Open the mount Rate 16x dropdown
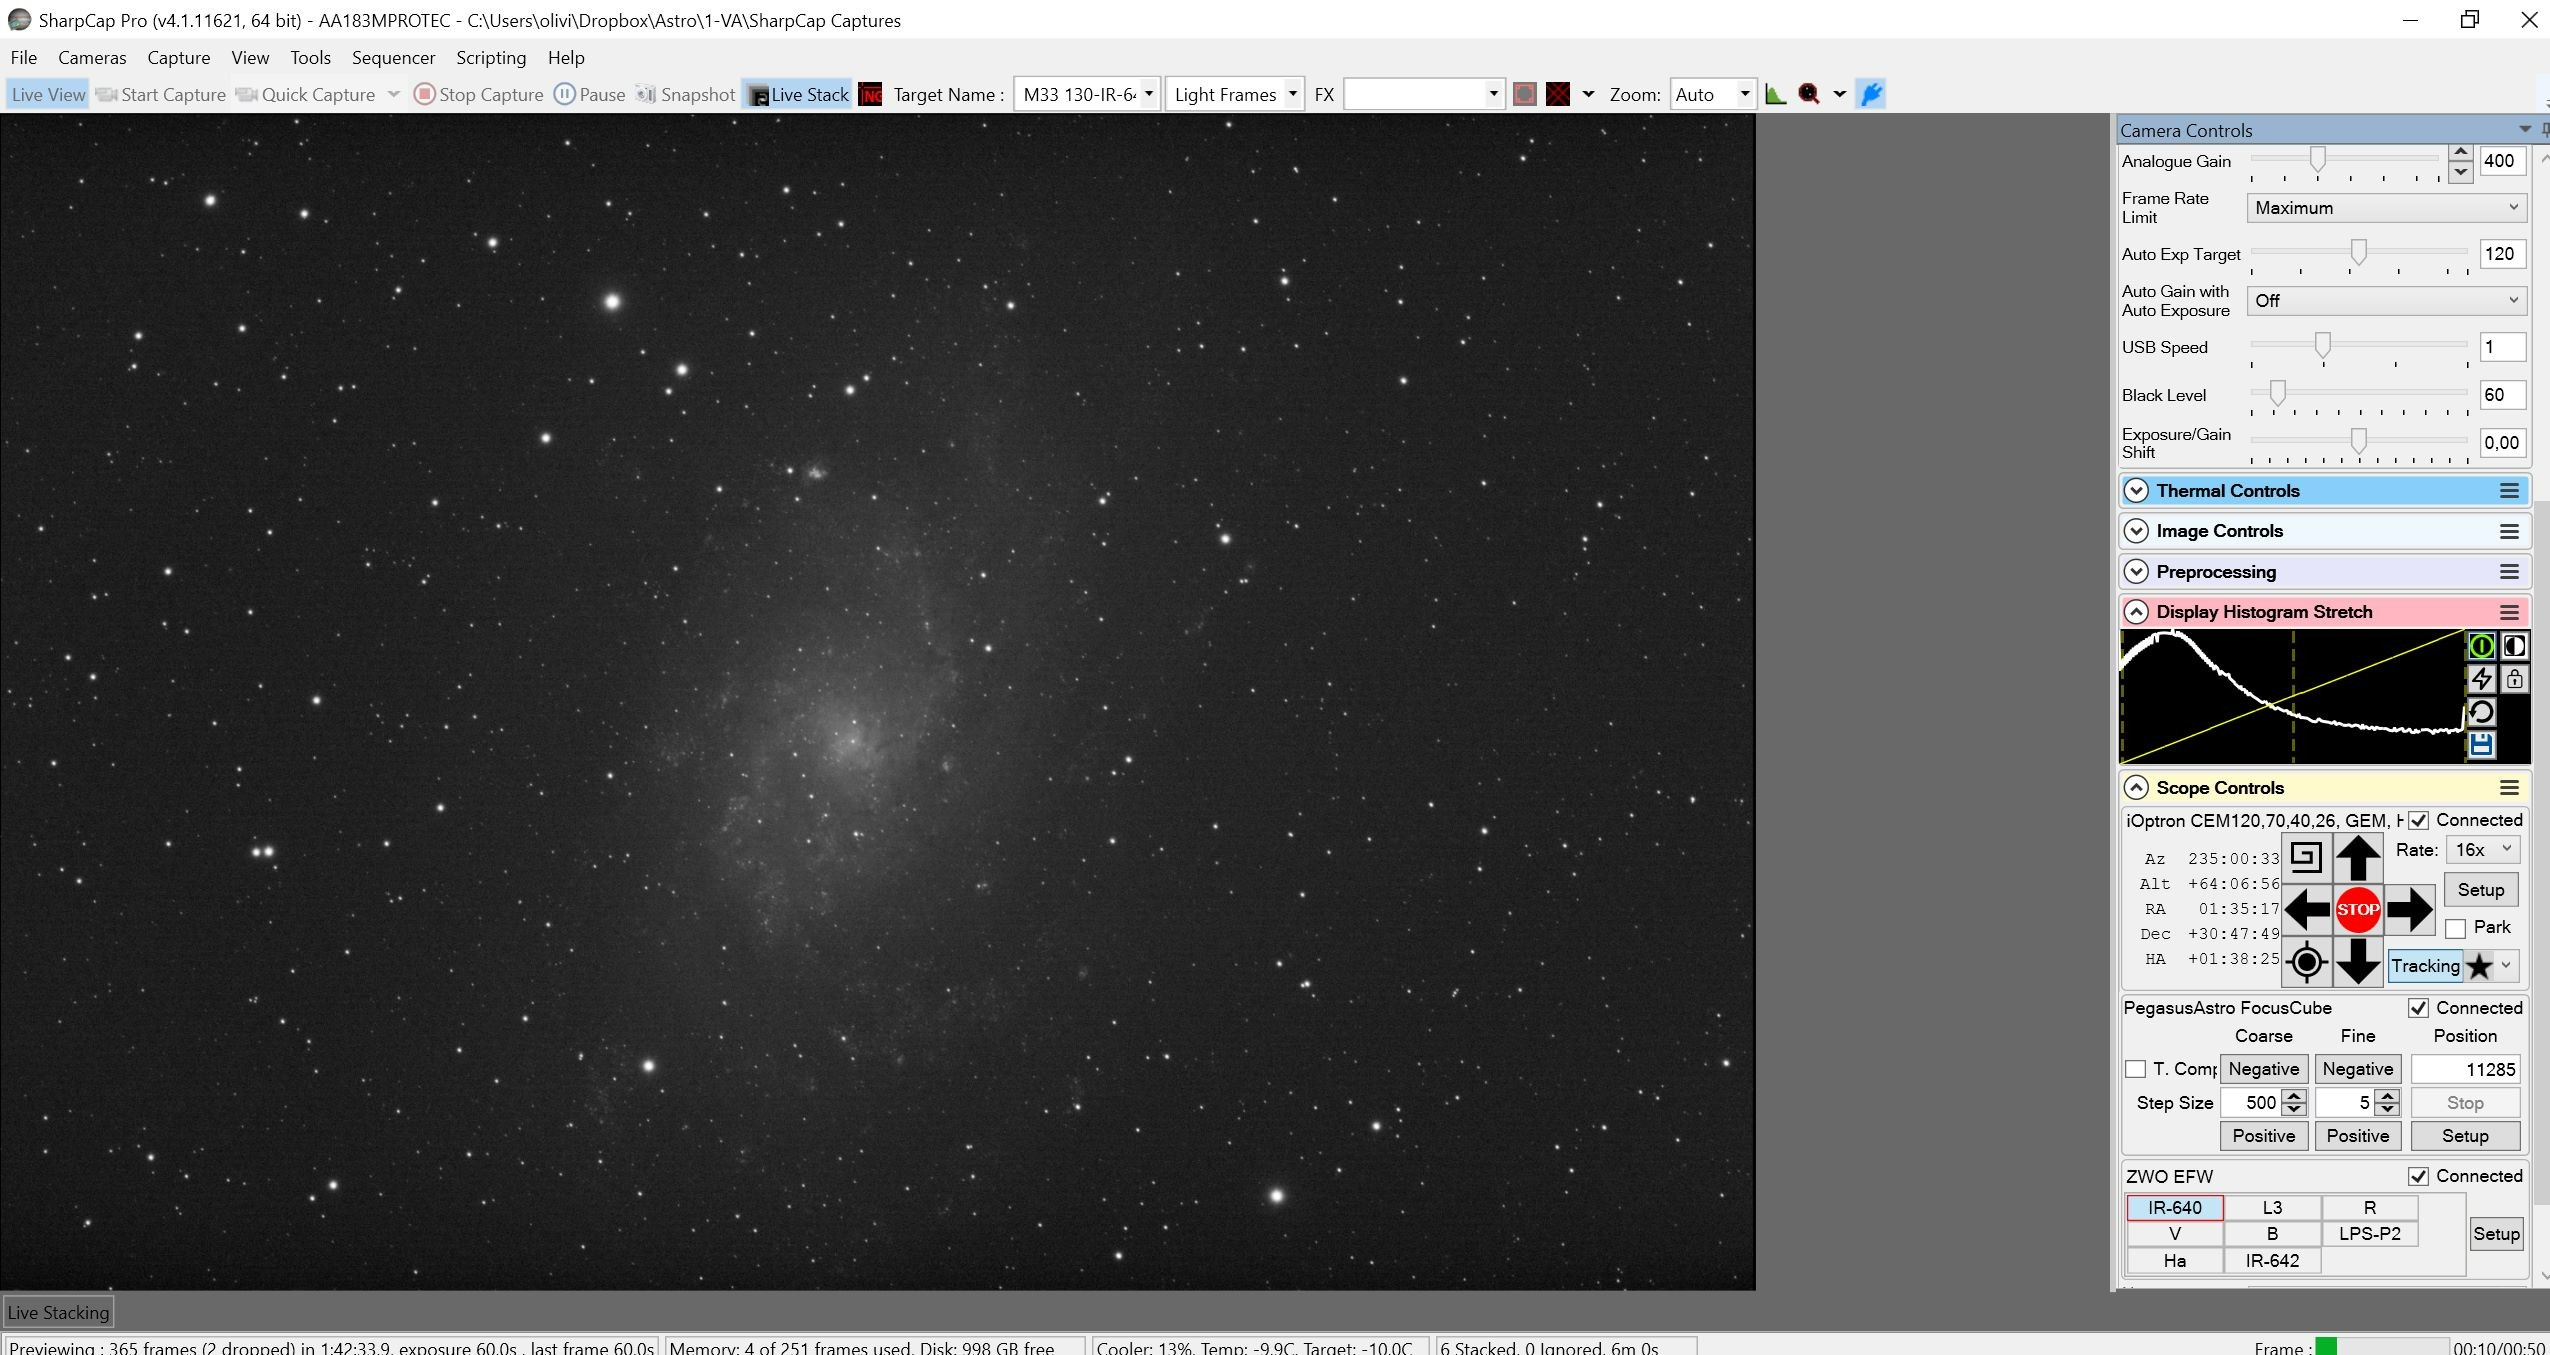Screen dimensions: 2550x1355 2482,850
